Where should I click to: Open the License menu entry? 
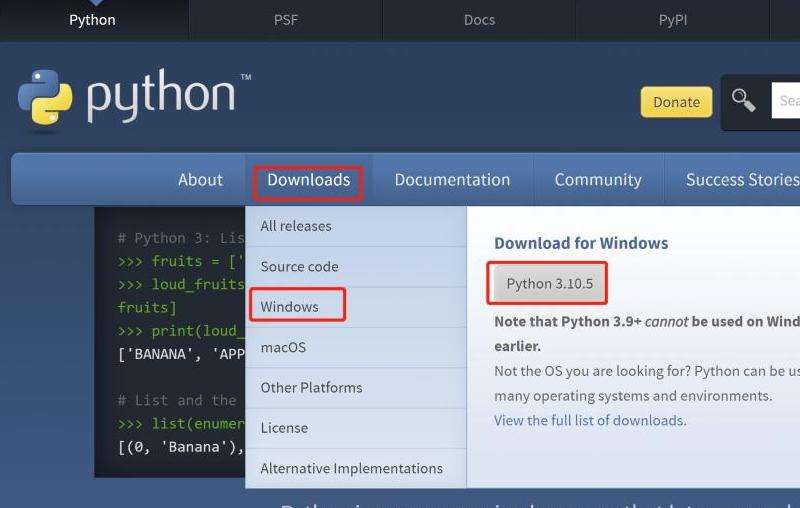356,428
